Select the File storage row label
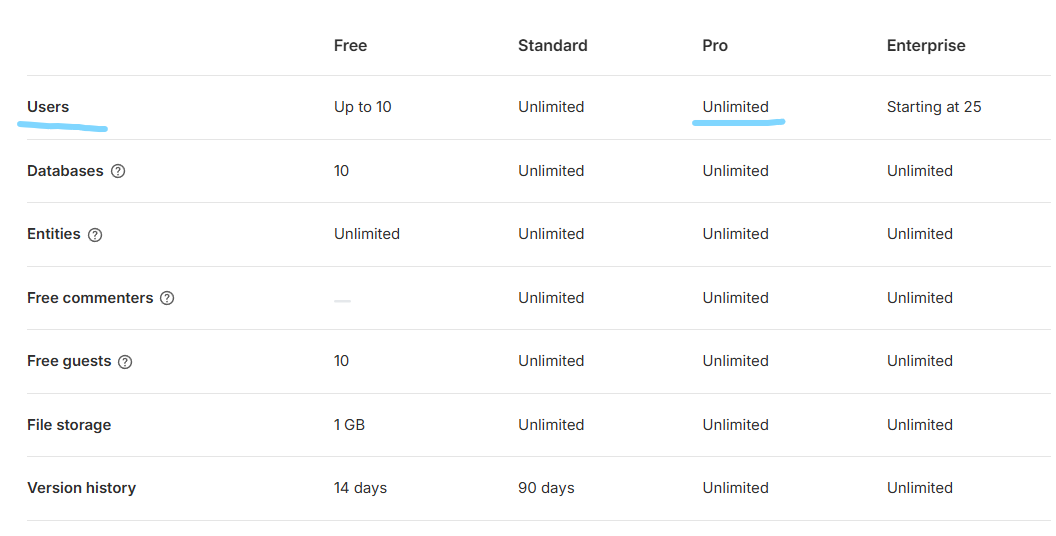This screenshot has width=1056, height=536. (69, 425)
